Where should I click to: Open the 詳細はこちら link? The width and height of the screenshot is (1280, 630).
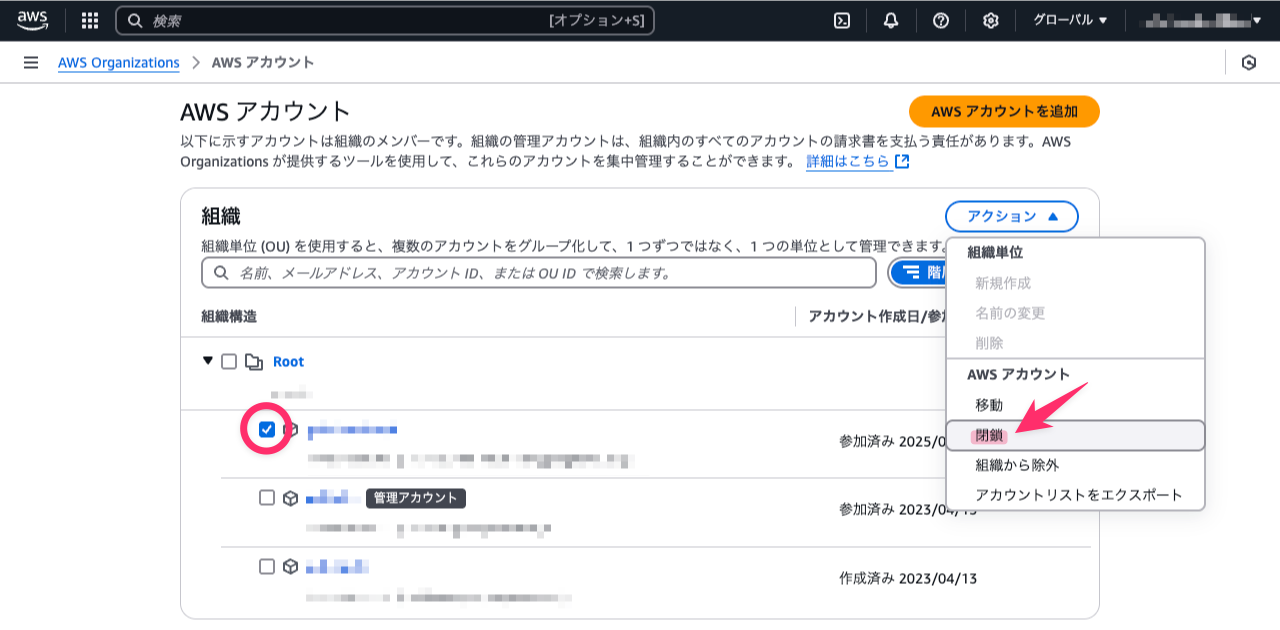pyautogui.click(x=848, y=161)
